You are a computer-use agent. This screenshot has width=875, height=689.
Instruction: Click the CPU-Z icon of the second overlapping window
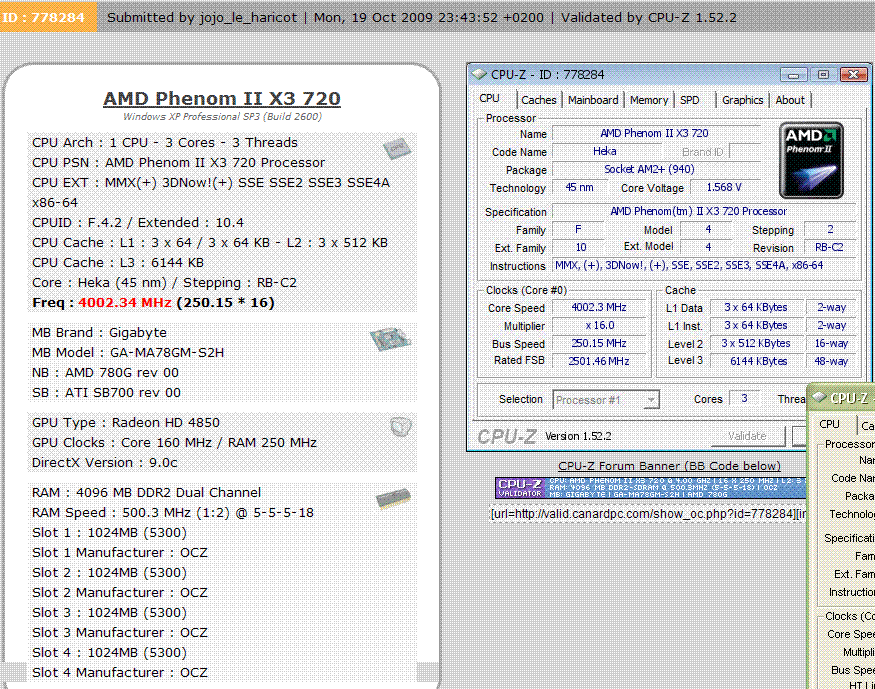click(x=819, y=397)
